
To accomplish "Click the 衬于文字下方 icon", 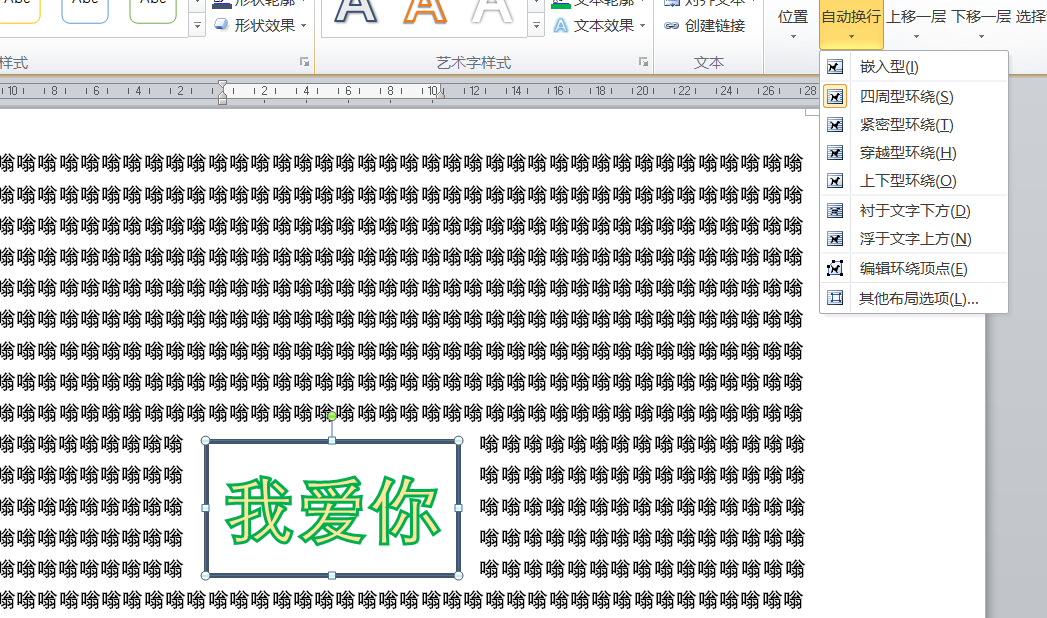I will click(x=835, y=211).
